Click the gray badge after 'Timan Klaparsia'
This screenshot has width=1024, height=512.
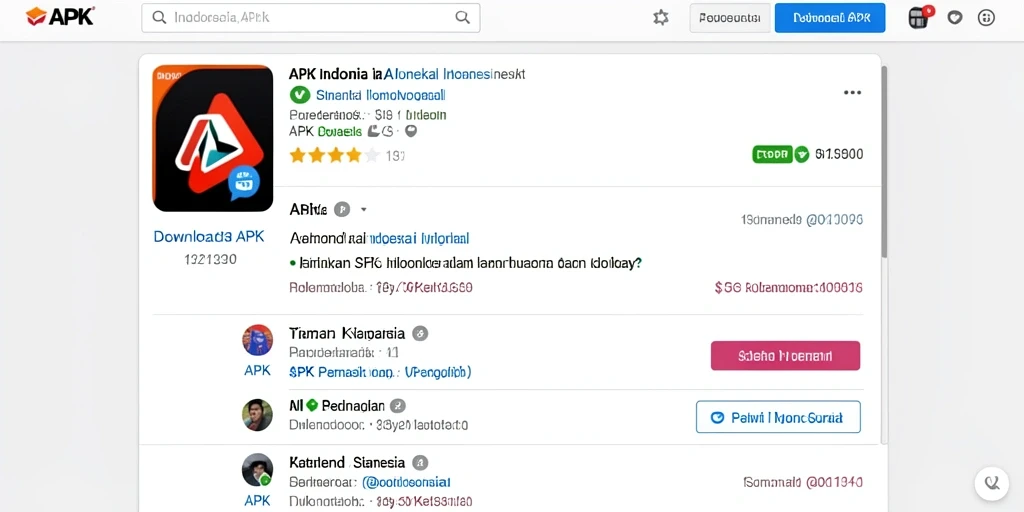point(420,334)
